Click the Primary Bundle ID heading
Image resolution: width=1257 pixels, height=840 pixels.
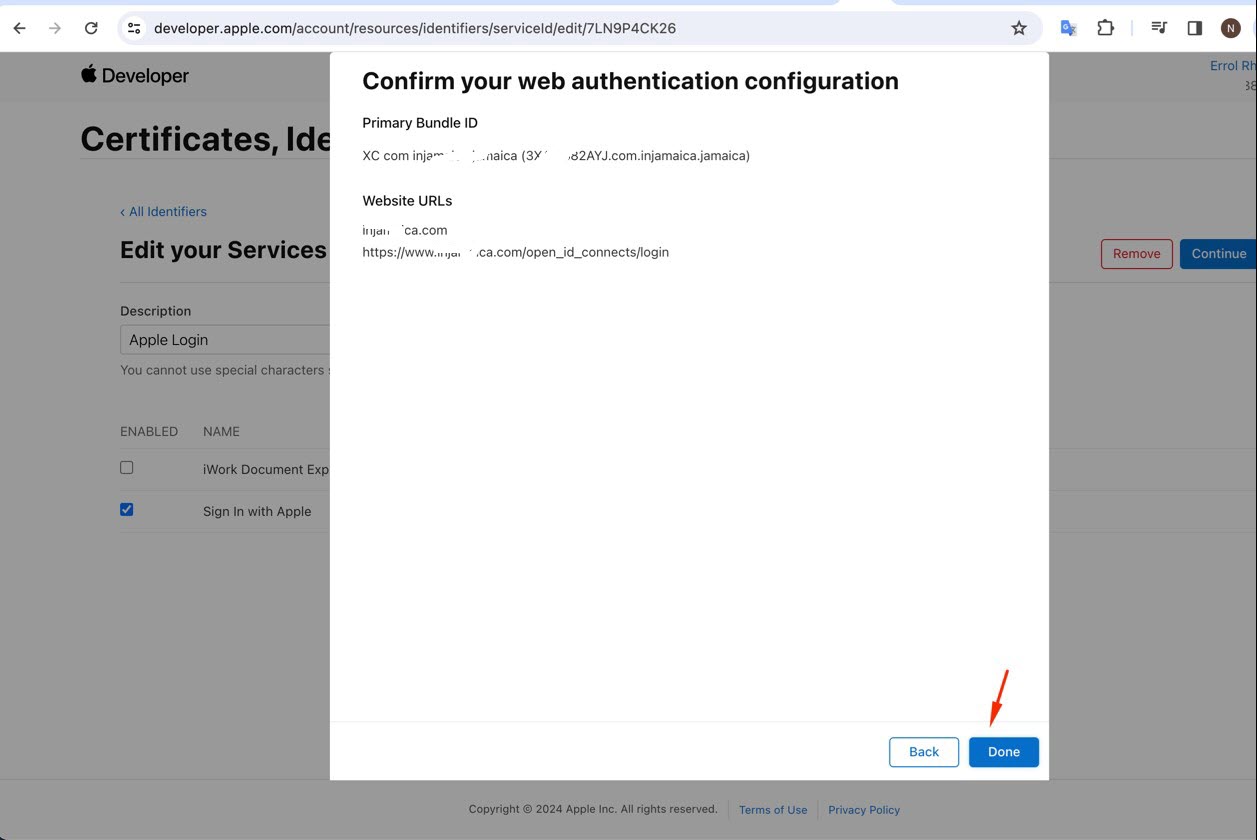(x=420, y=123)
